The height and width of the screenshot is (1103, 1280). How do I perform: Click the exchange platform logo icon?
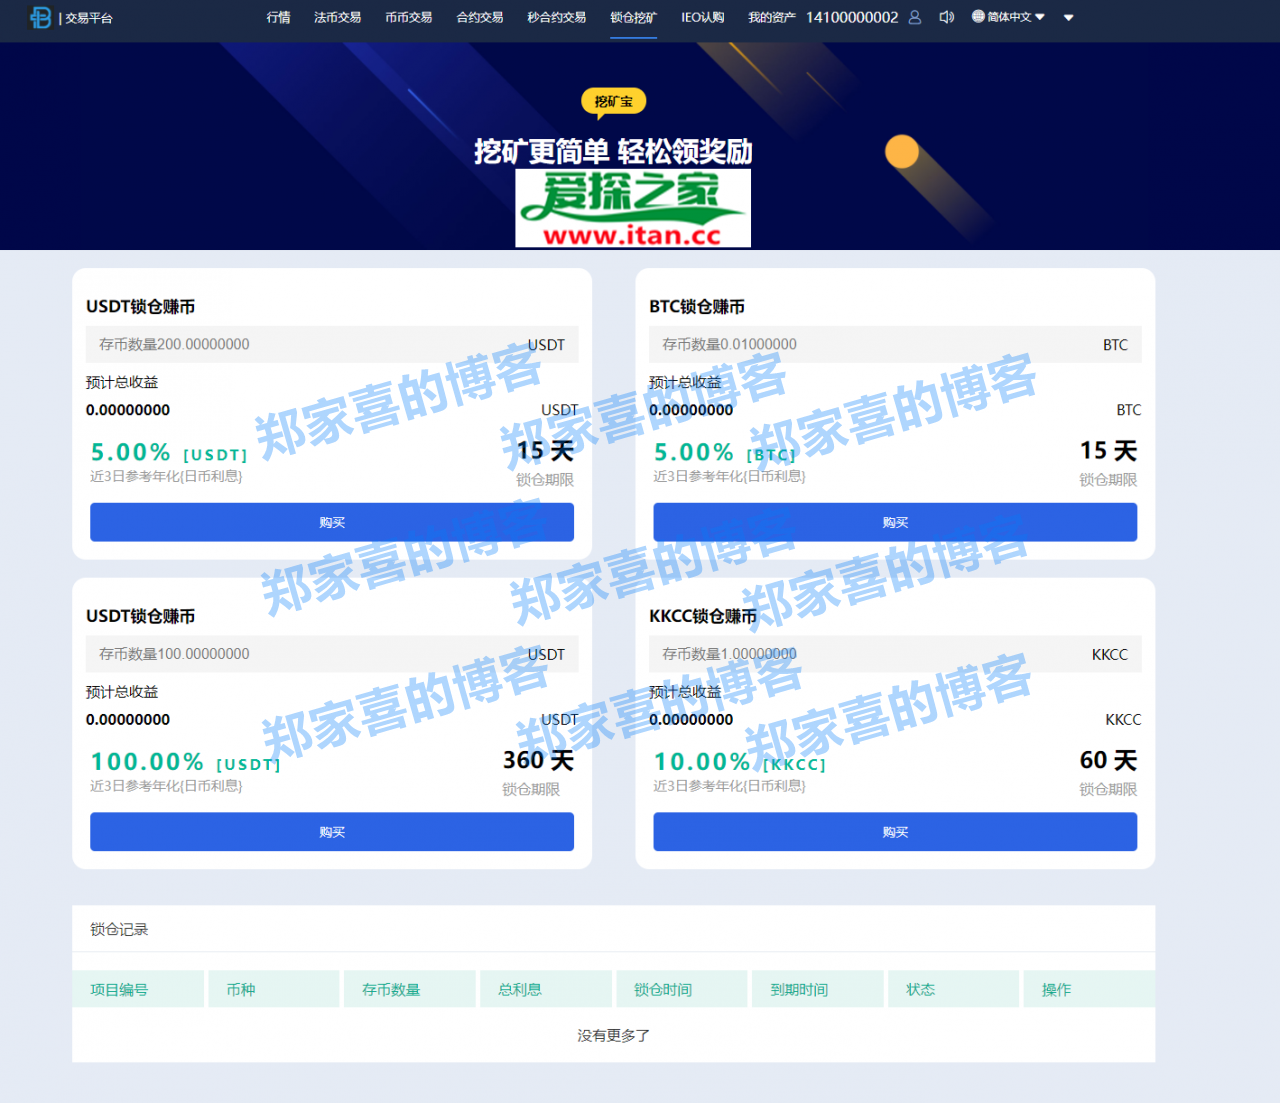click(40, 17)
